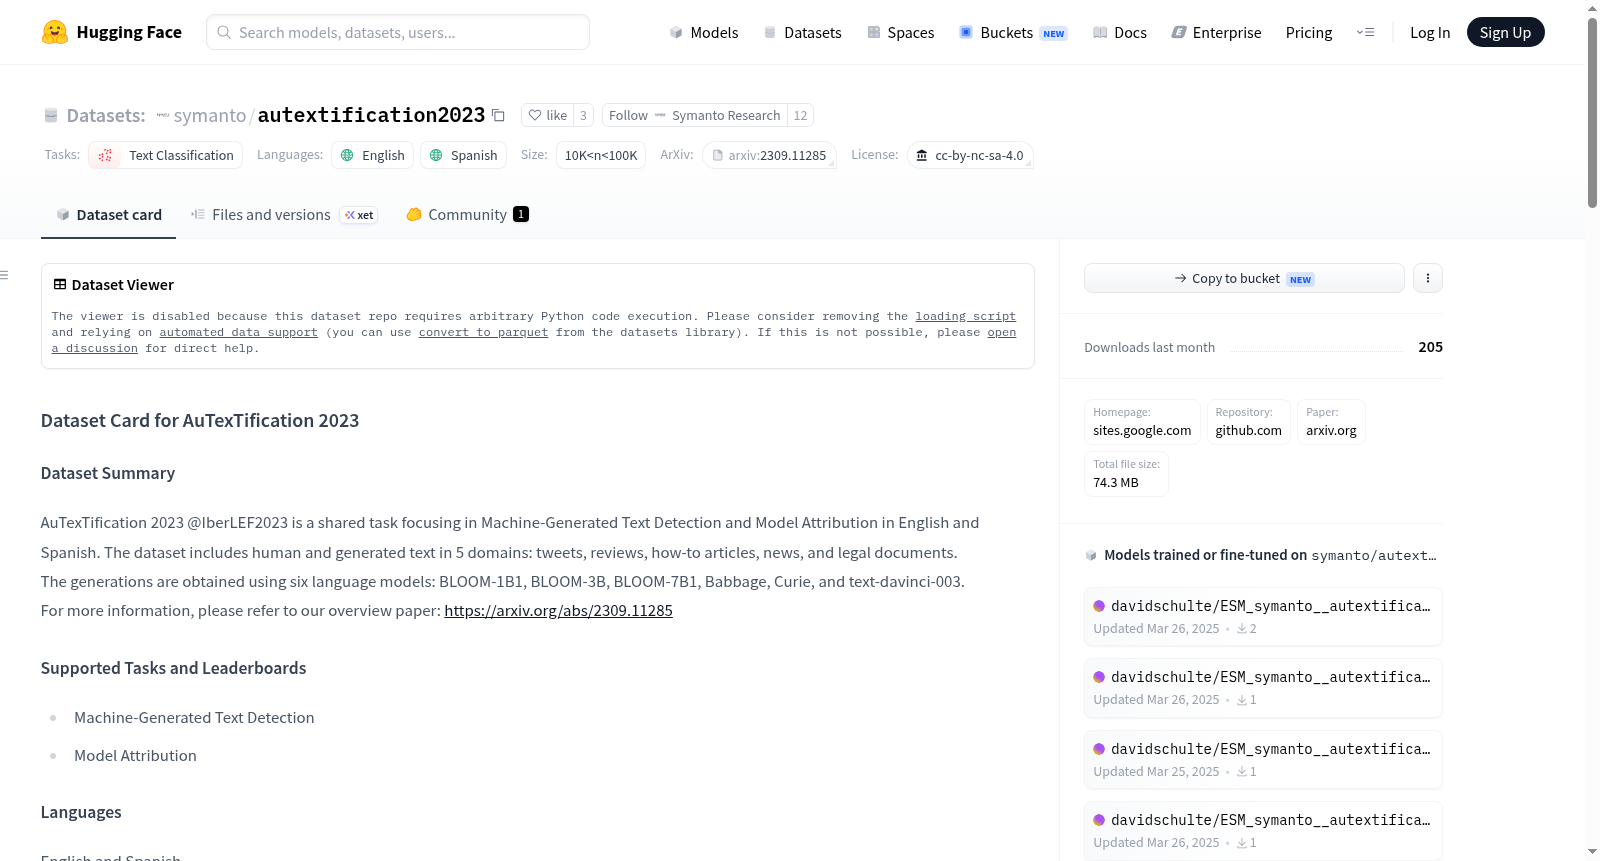Click the Spanish language tag
The image size is (1600, 861).
coord(463,155)
